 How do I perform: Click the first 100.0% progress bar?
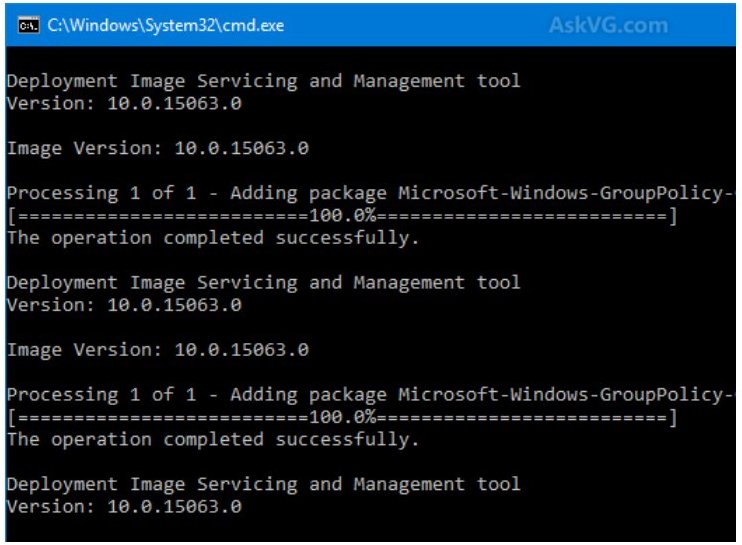pyautogui.click(x=342, y=216)
